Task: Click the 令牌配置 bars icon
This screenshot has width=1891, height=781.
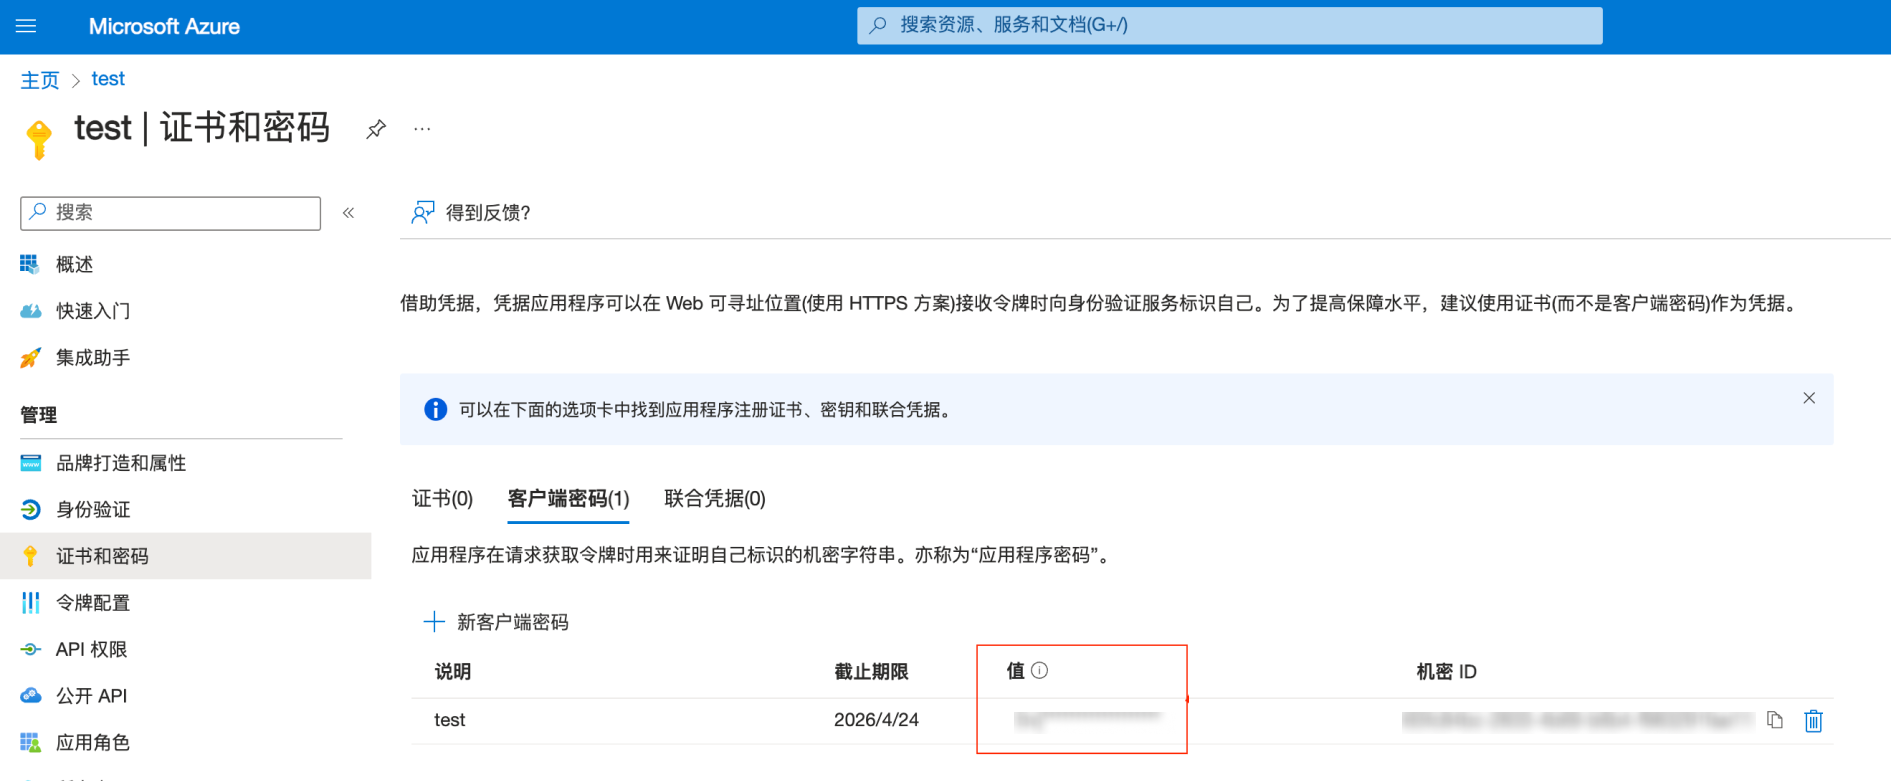Action: tap(30, 602)
